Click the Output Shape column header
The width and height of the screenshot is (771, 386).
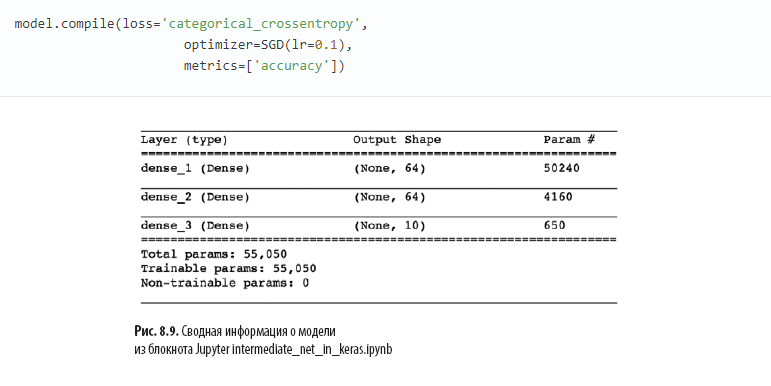pos(397,140)
